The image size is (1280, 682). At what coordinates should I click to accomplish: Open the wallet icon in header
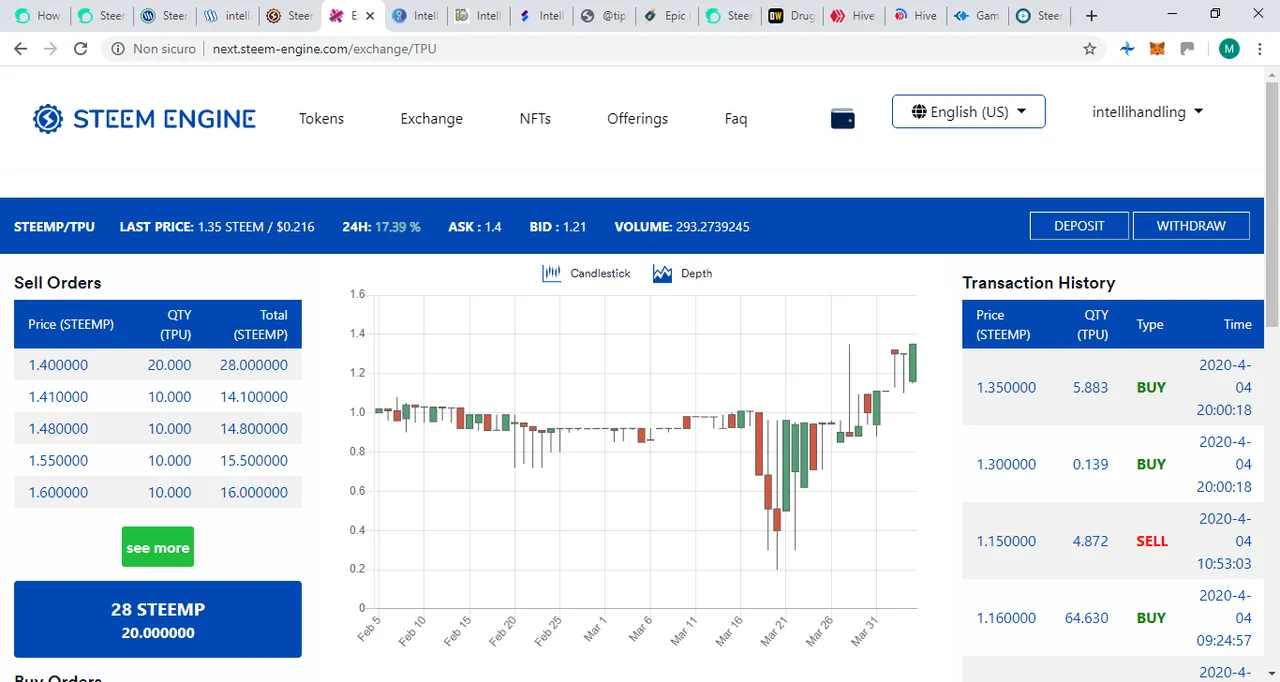coord(843,119)
